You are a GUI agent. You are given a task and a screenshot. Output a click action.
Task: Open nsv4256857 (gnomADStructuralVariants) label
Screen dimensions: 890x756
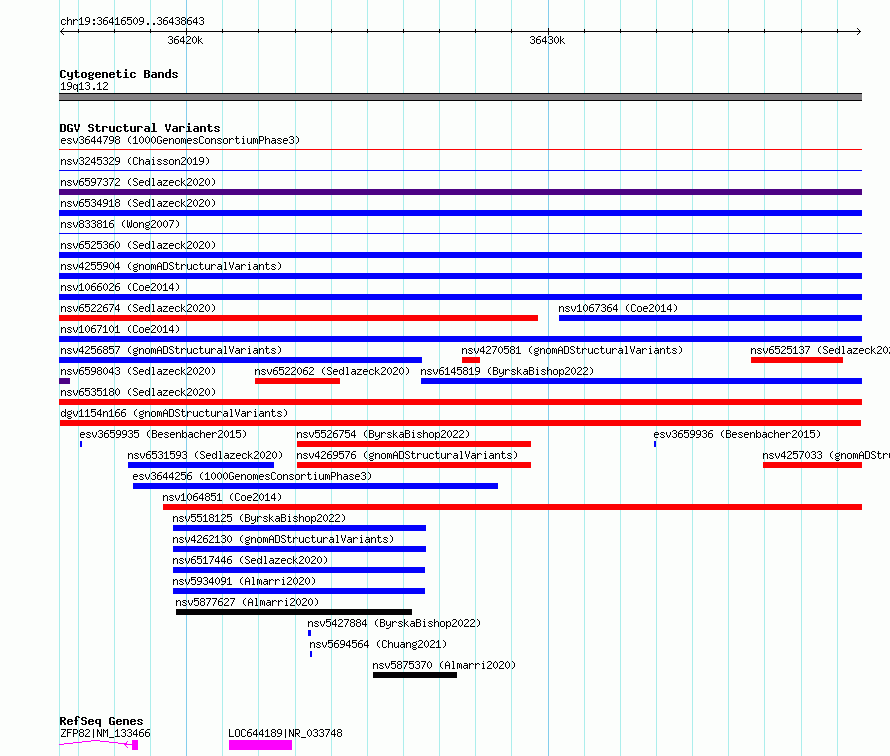(x=171, y=350)
